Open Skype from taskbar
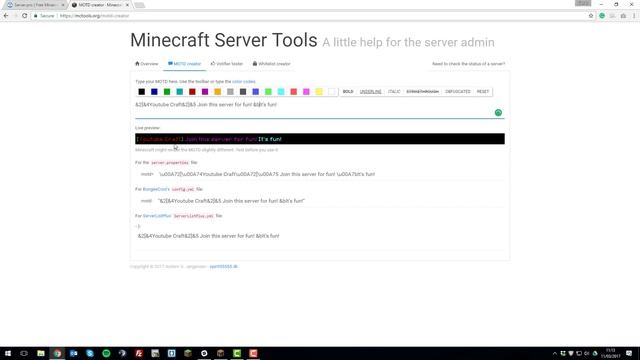This screenshot has height=360, width=640. 90,353
